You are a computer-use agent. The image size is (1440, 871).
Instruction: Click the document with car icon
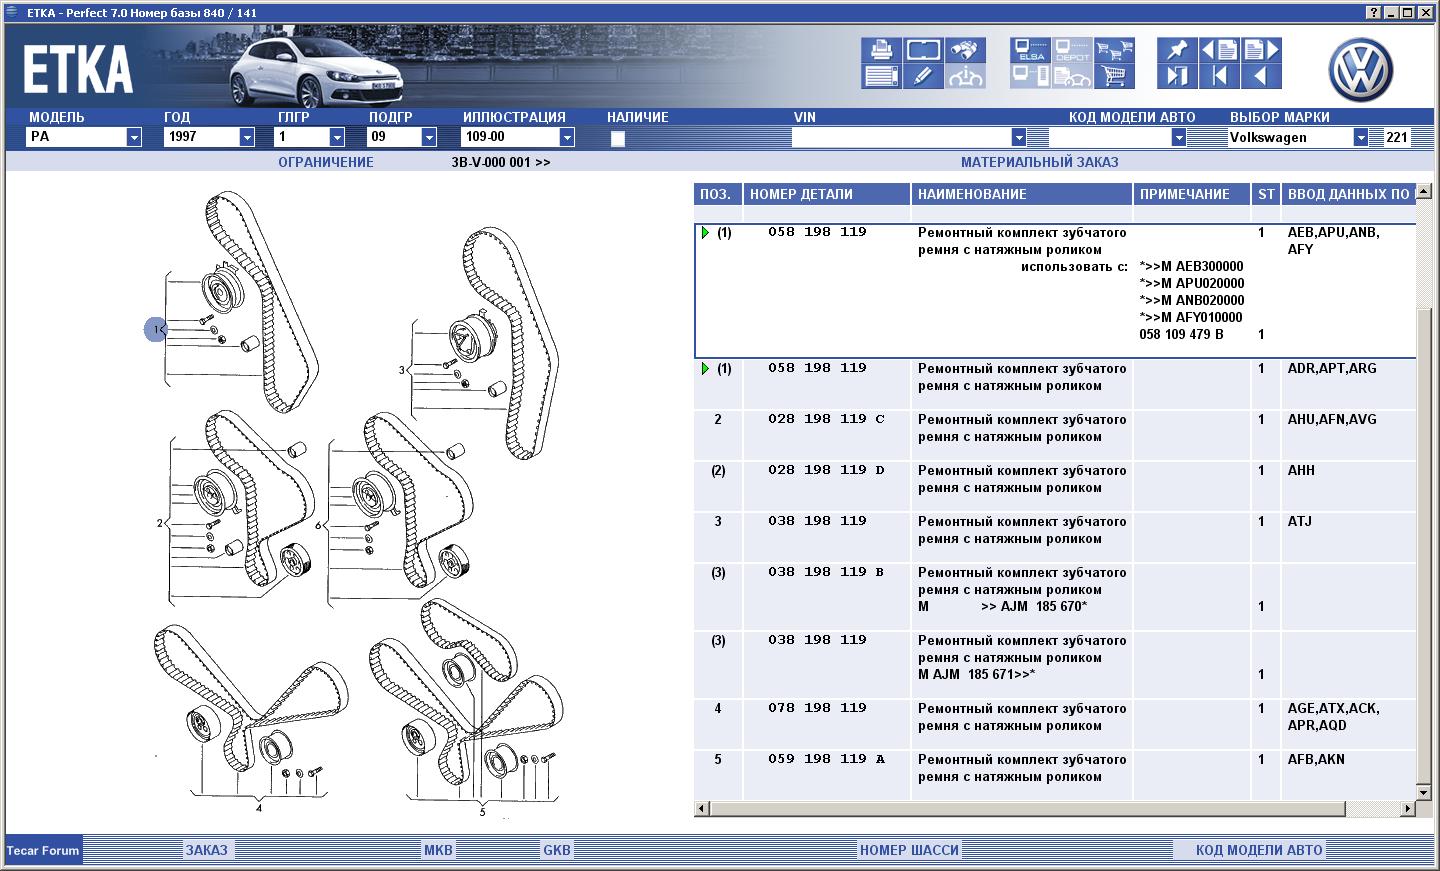click(1072, 76)
